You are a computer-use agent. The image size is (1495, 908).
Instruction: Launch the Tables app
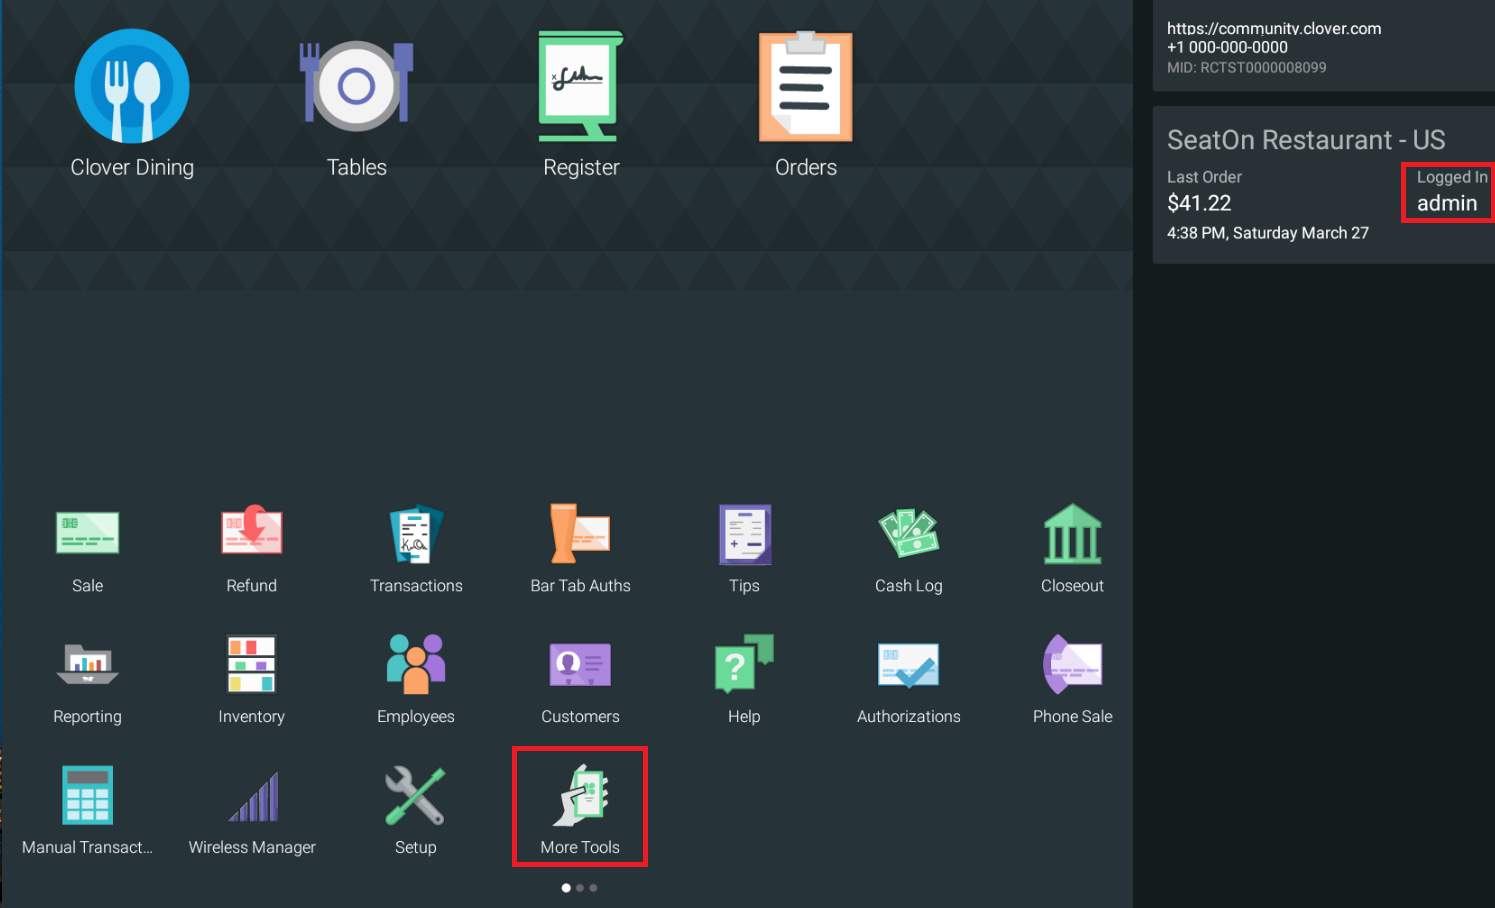(x=356, y=88)
